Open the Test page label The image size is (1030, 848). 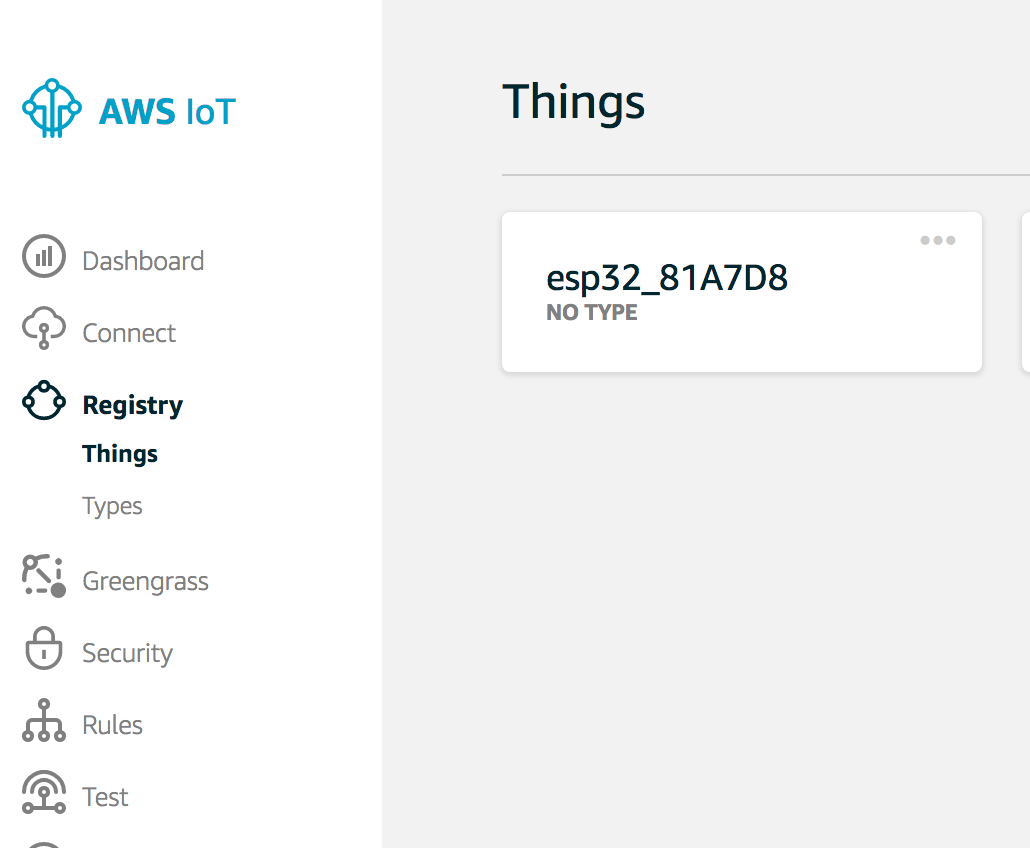coord(105,797)
